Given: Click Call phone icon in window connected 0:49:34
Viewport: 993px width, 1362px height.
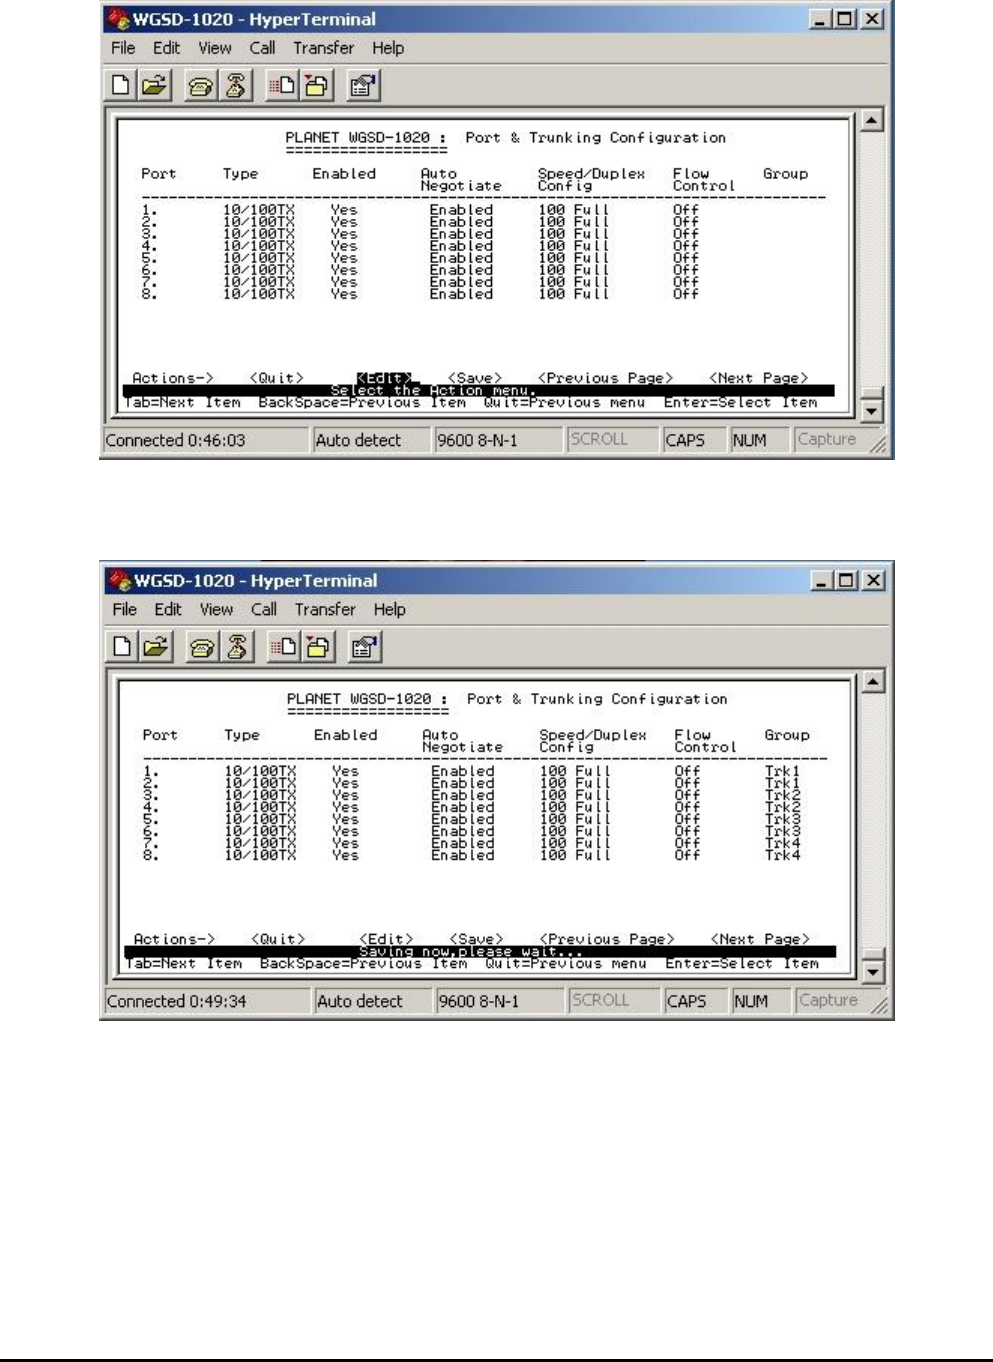Looking at the screenshot, I should (202, 647).
